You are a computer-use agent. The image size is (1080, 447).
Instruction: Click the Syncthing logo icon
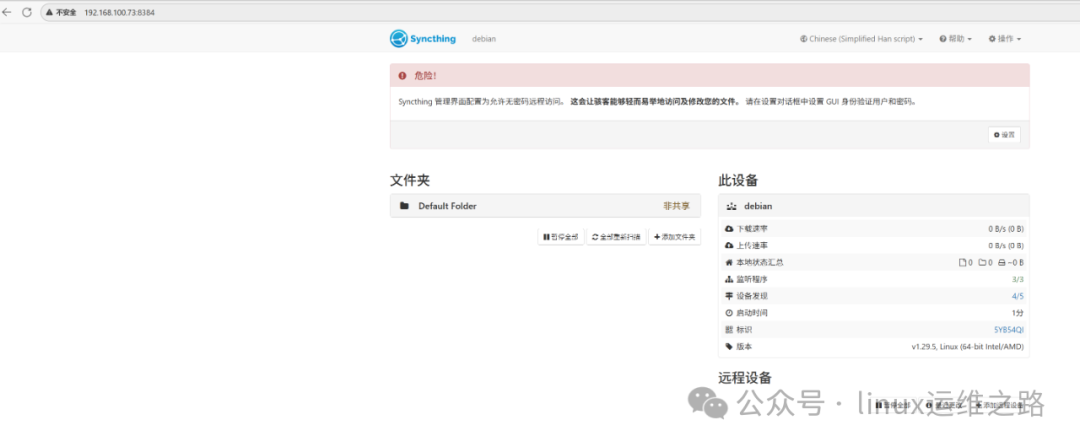(398, 39)
